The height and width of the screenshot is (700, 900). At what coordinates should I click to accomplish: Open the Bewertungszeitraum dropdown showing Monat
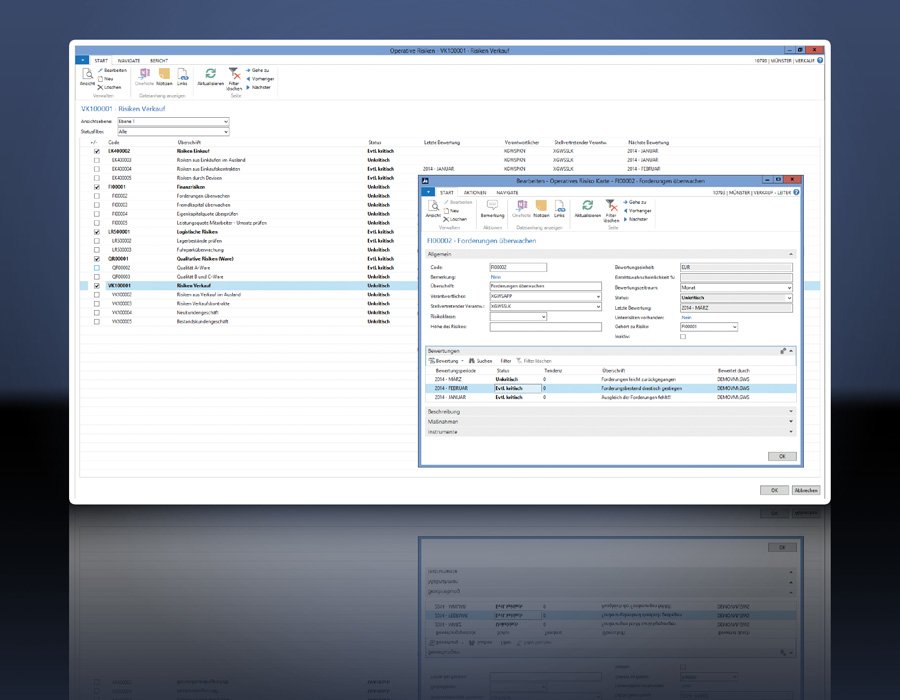point(788,287)
